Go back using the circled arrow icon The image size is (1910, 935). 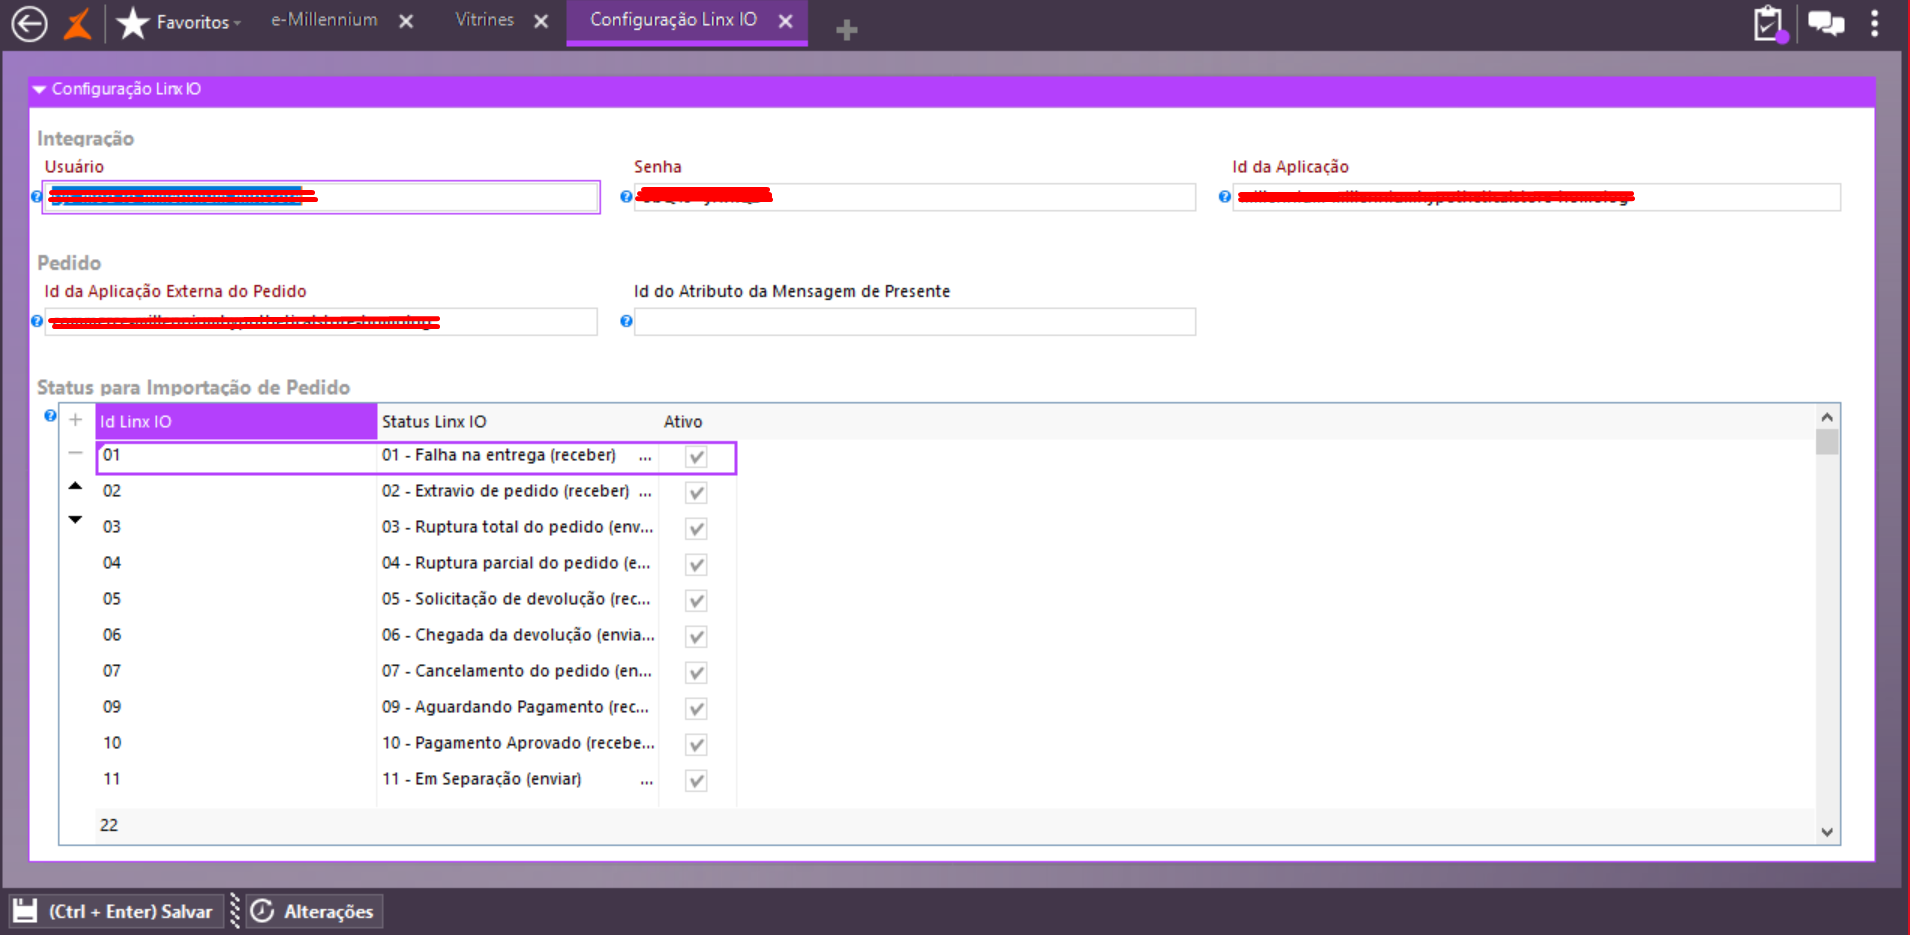(30, 23)
